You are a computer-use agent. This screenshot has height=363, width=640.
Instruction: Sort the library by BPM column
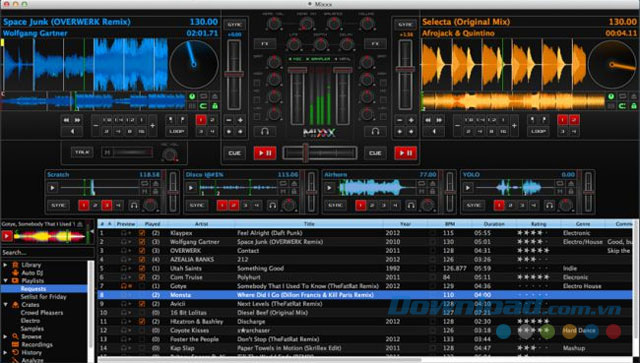tap(449, 224)
